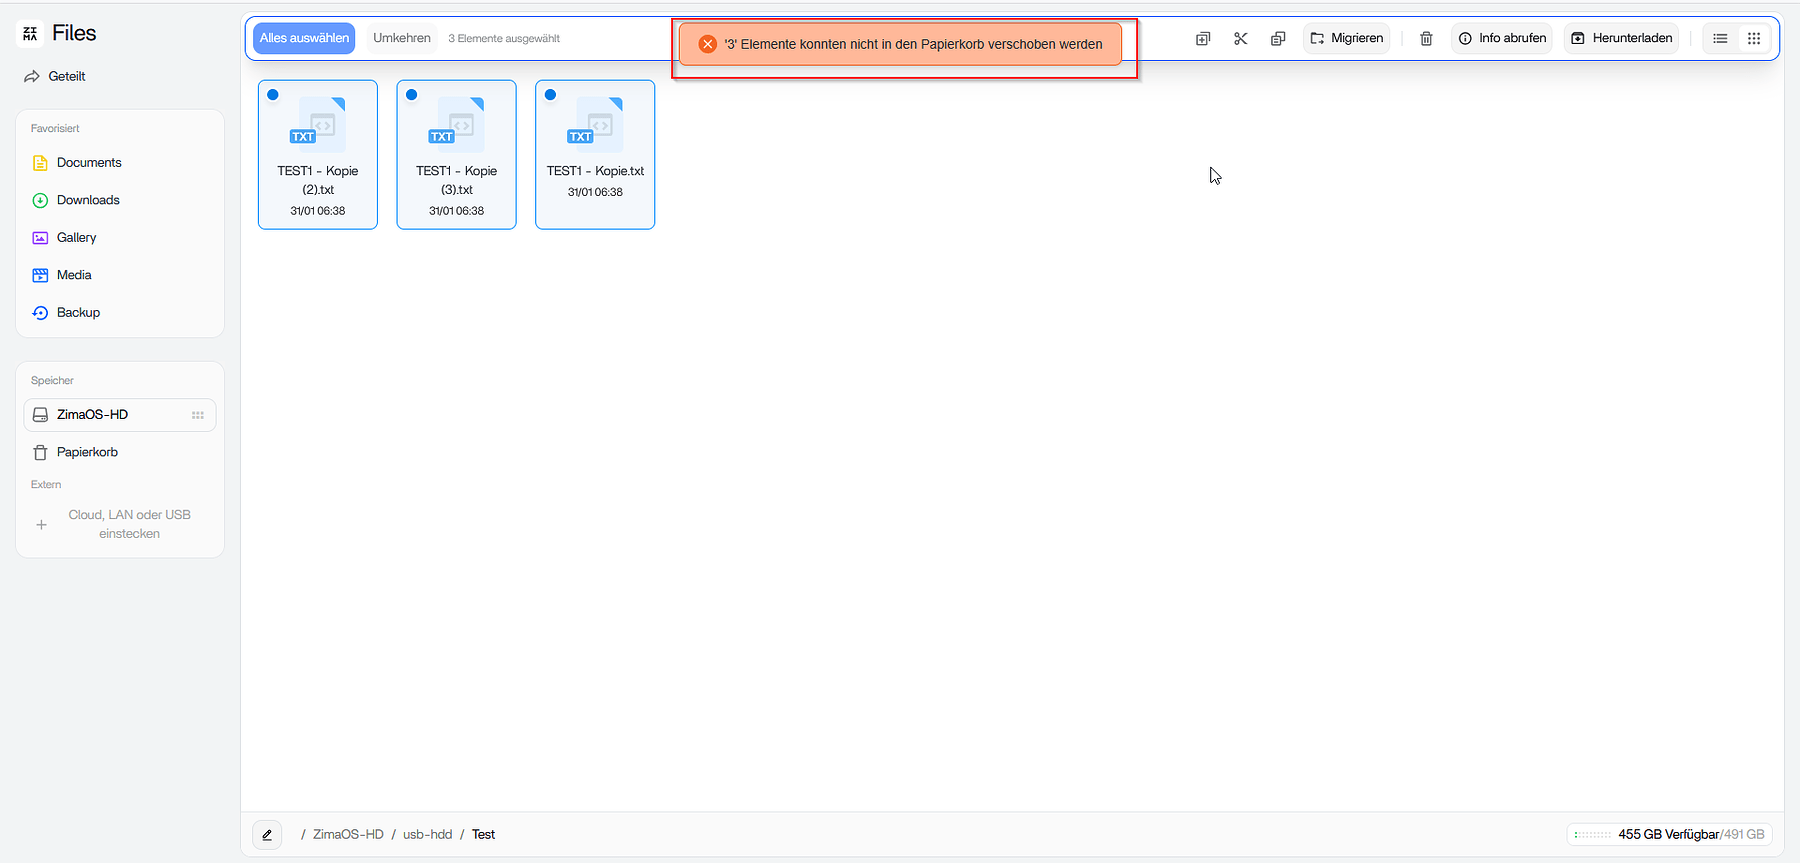Viewport: 1800px width, 863px height.
Task: Click the duplicate icon left of scissors
Action: coord(1203,38)
